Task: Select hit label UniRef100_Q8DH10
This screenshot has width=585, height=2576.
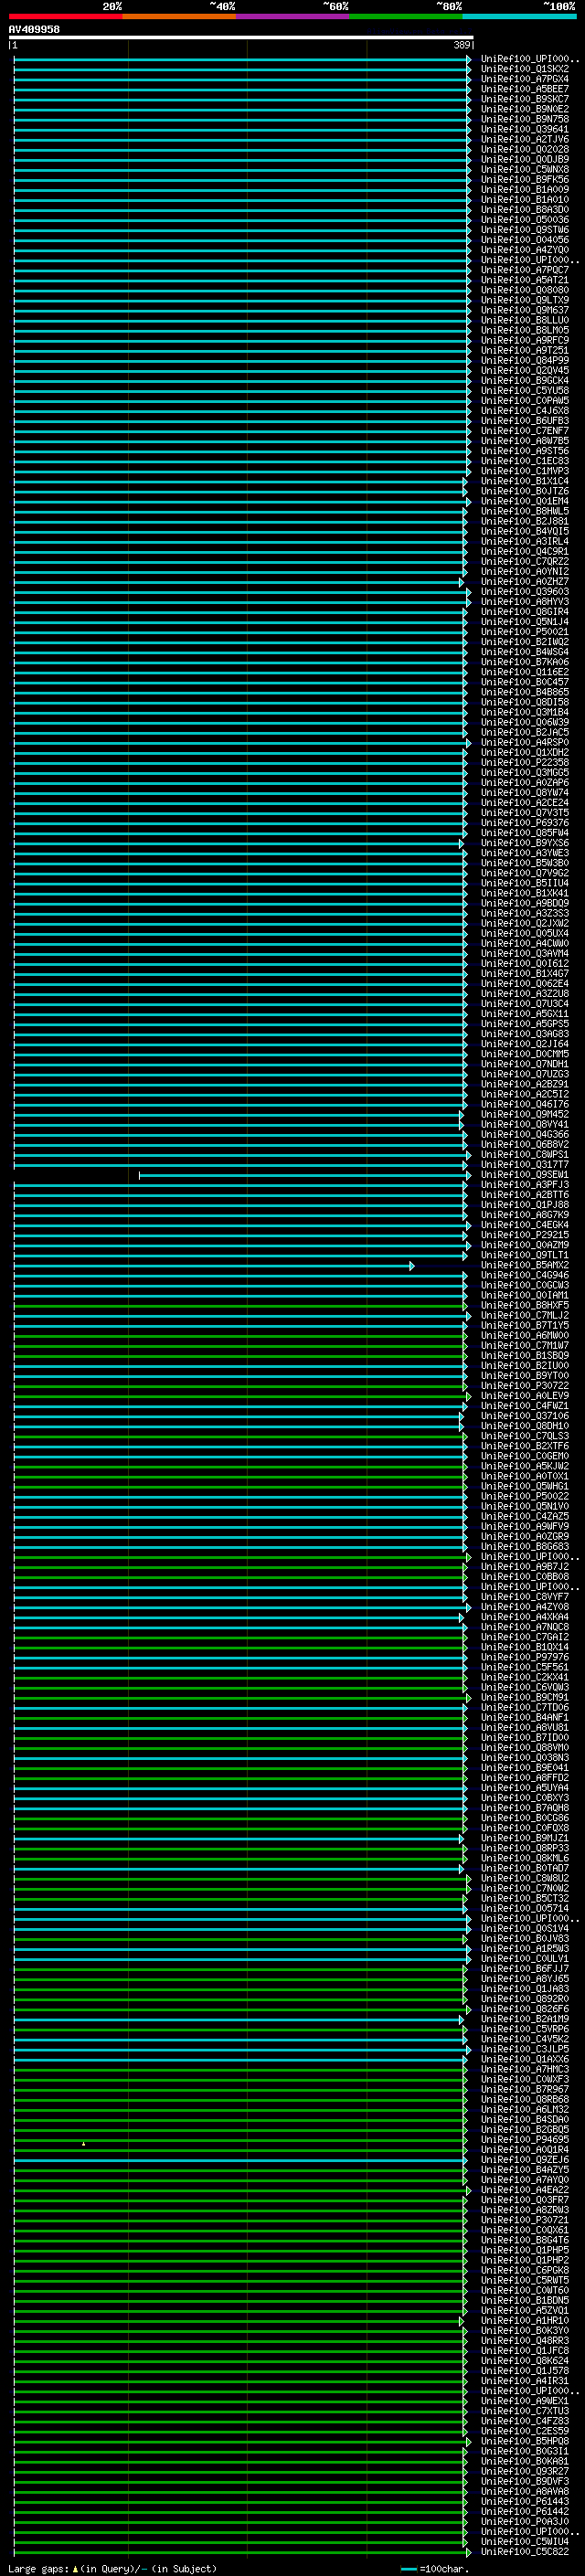Action: coord(524,1426)
